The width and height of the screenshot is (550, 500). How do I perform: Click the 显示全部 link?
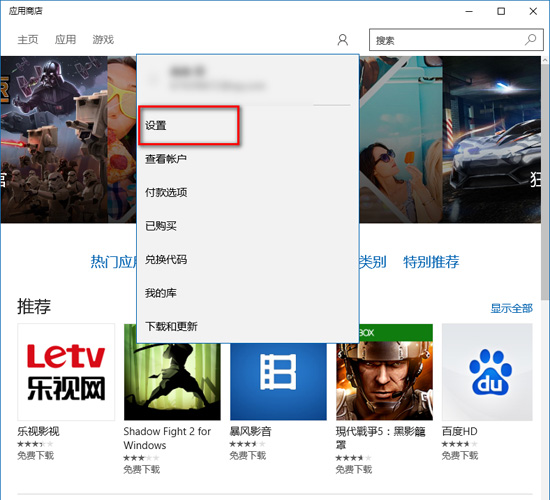[511, 308]
